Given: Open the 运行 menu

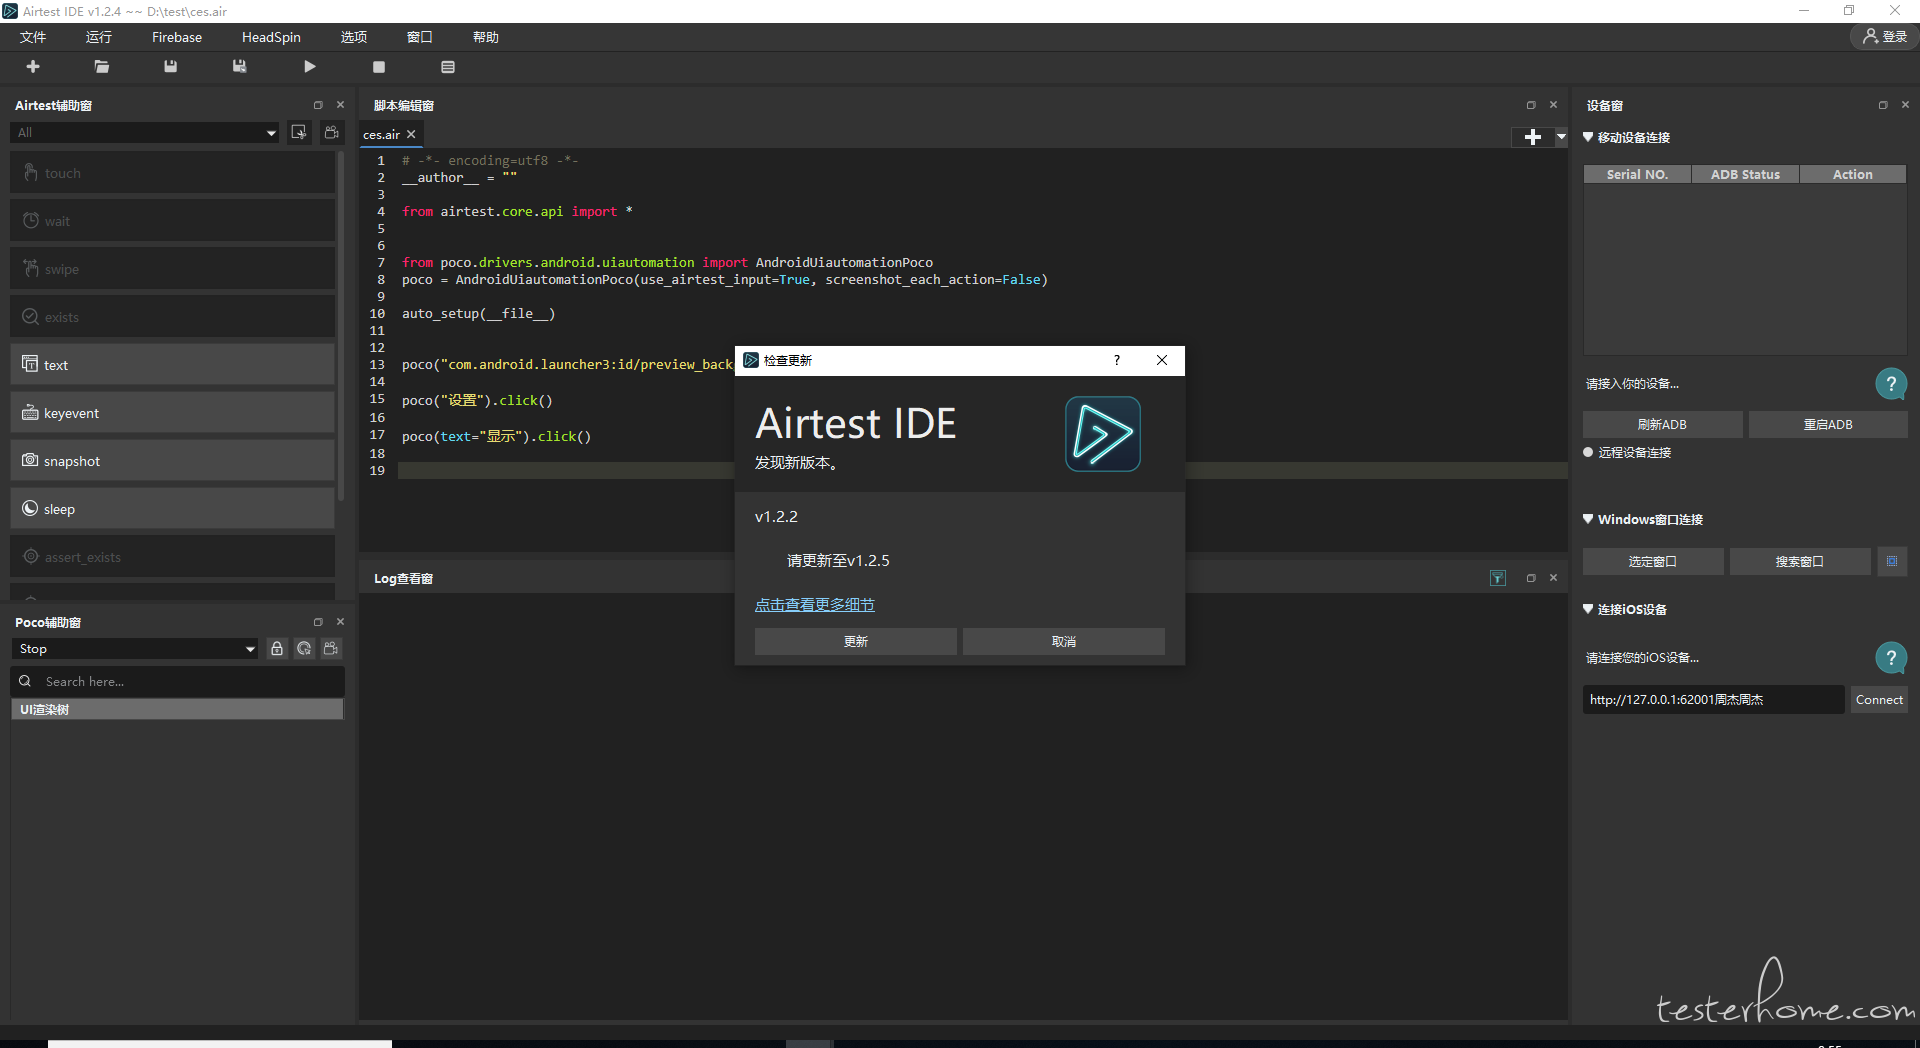Looking at the screenshot, I should click(x=99, y=37).
